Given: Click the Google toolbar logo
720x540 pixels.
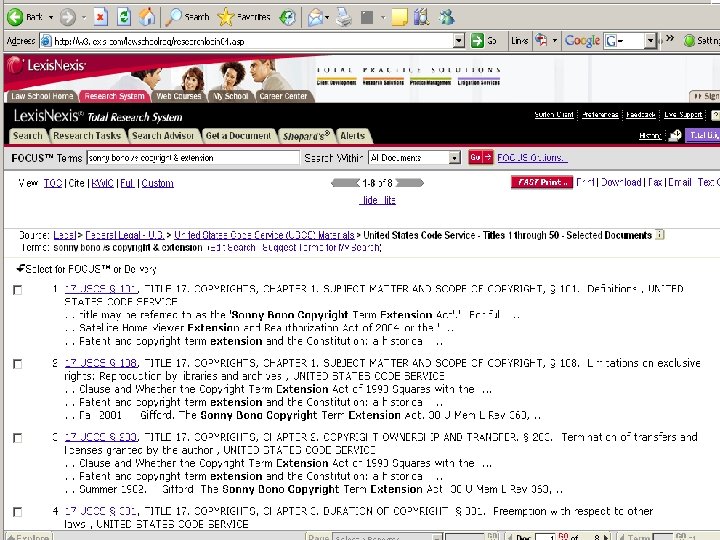Looking at the screenshot, I should point(582,41).
